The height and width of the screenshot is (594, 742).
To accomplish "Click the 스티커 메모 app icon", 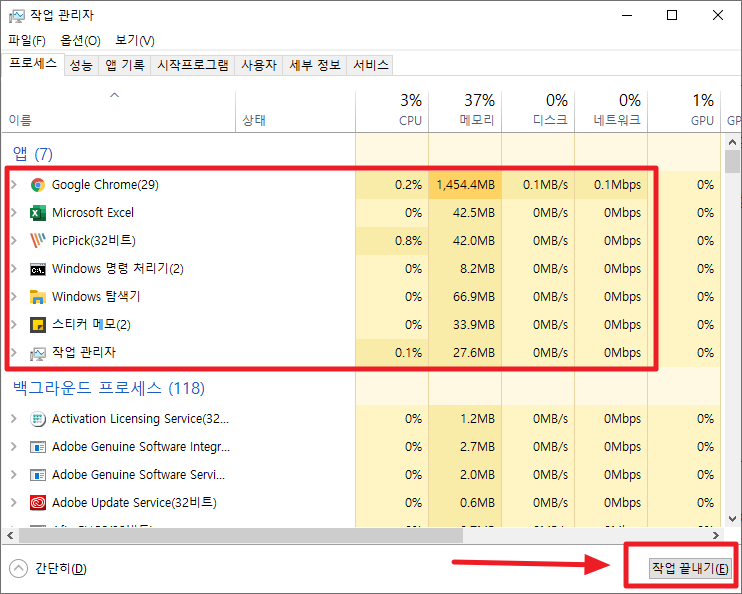I will pos(38,325).
